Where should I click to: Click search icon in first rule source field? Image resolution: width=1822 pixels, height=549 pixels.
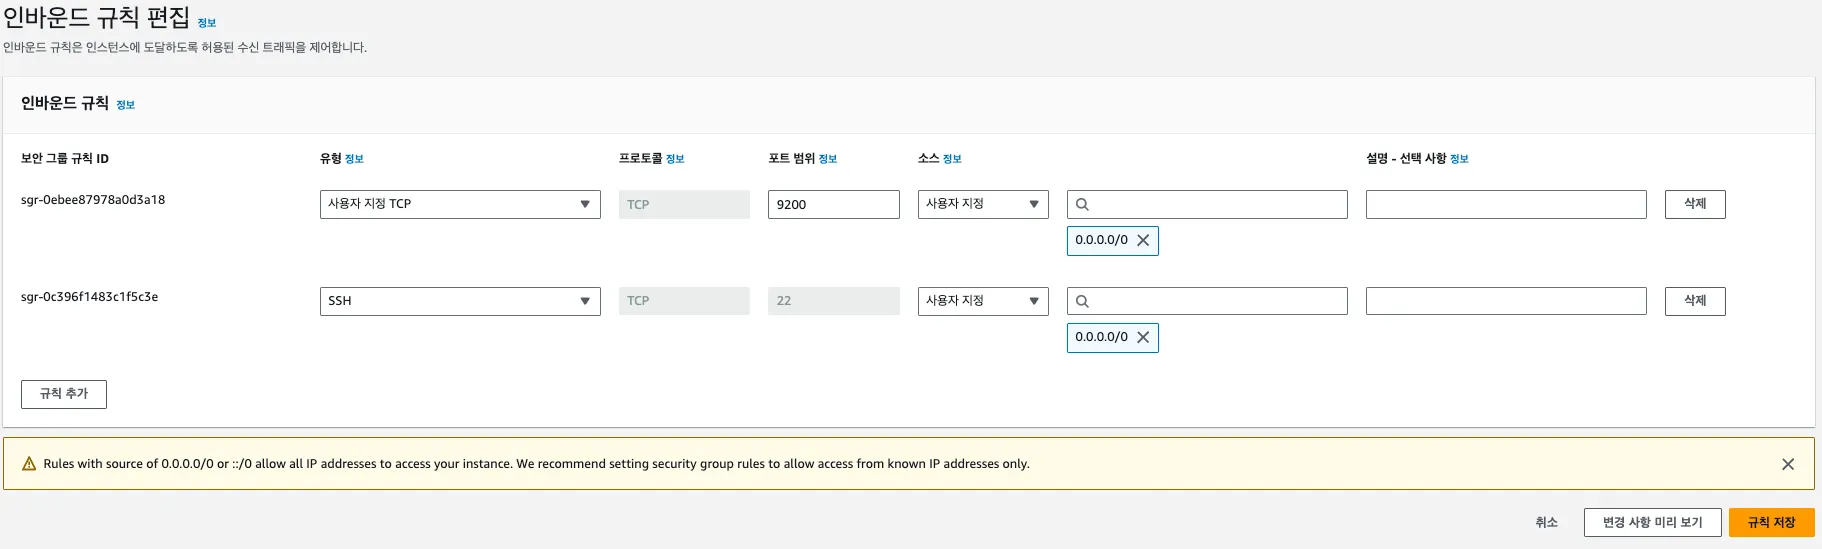[x=1082, y=205]
